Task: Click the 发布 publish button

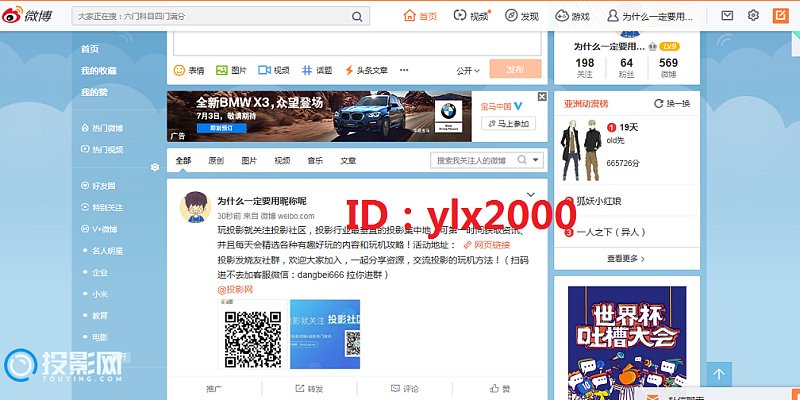Action: tap(515, 69)
